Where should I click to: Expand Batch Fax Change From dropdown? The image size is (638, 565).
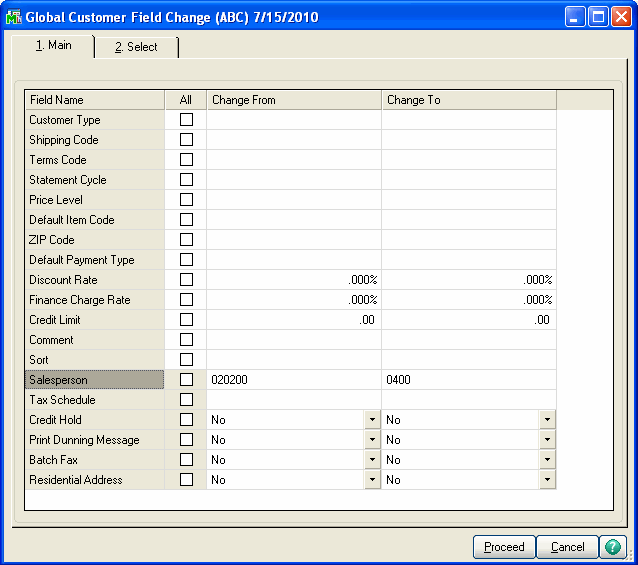(x=372, y=460)
